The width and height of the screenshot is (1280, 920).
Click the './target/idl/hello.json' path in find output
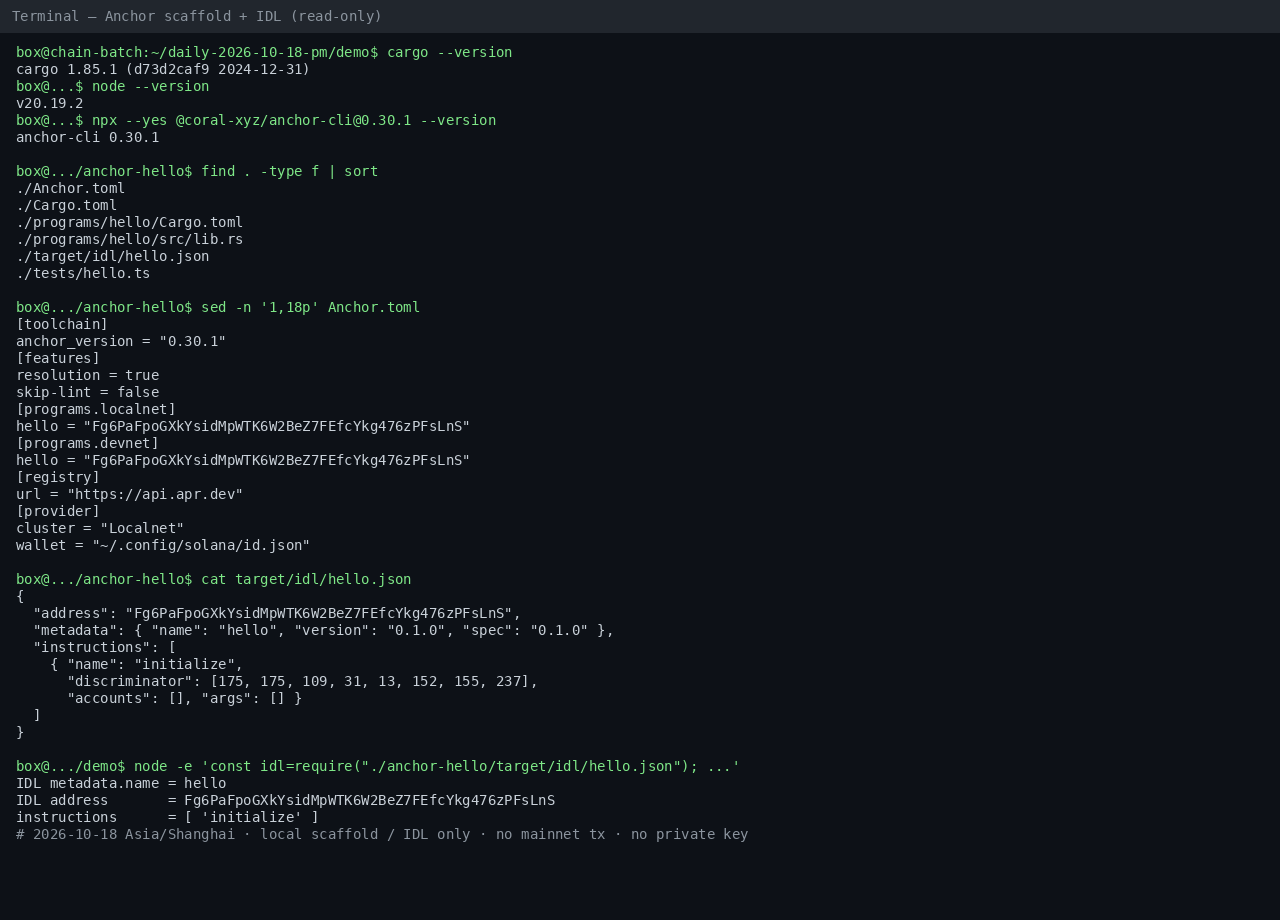[113, 256]
